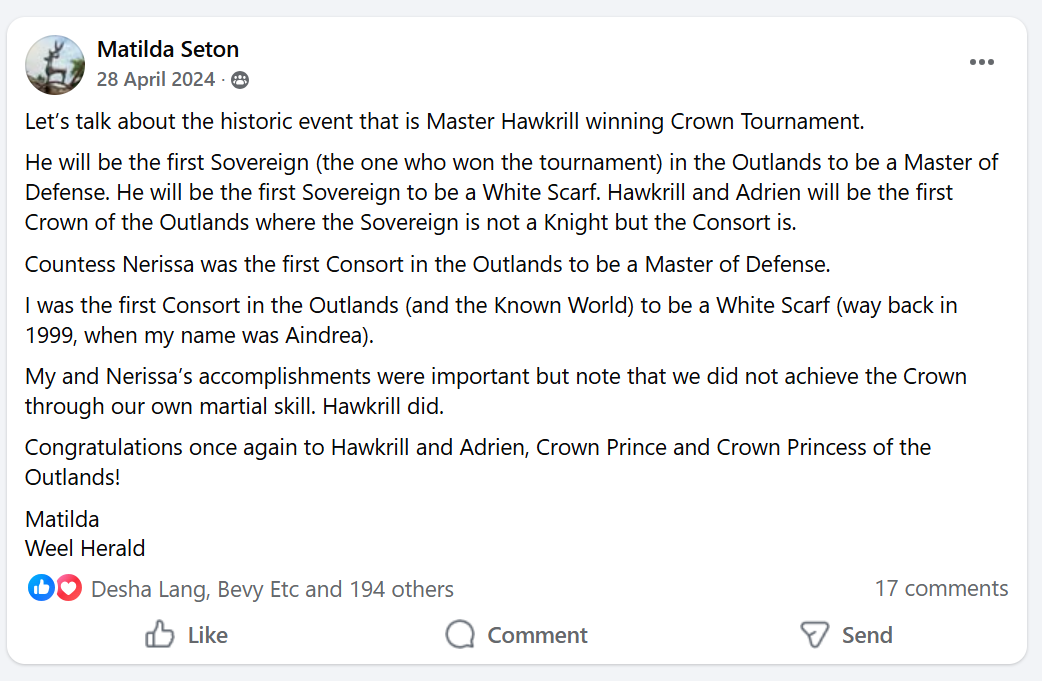
Task: Click the thumbs-up icon on Like button
Action: [160, 635]
